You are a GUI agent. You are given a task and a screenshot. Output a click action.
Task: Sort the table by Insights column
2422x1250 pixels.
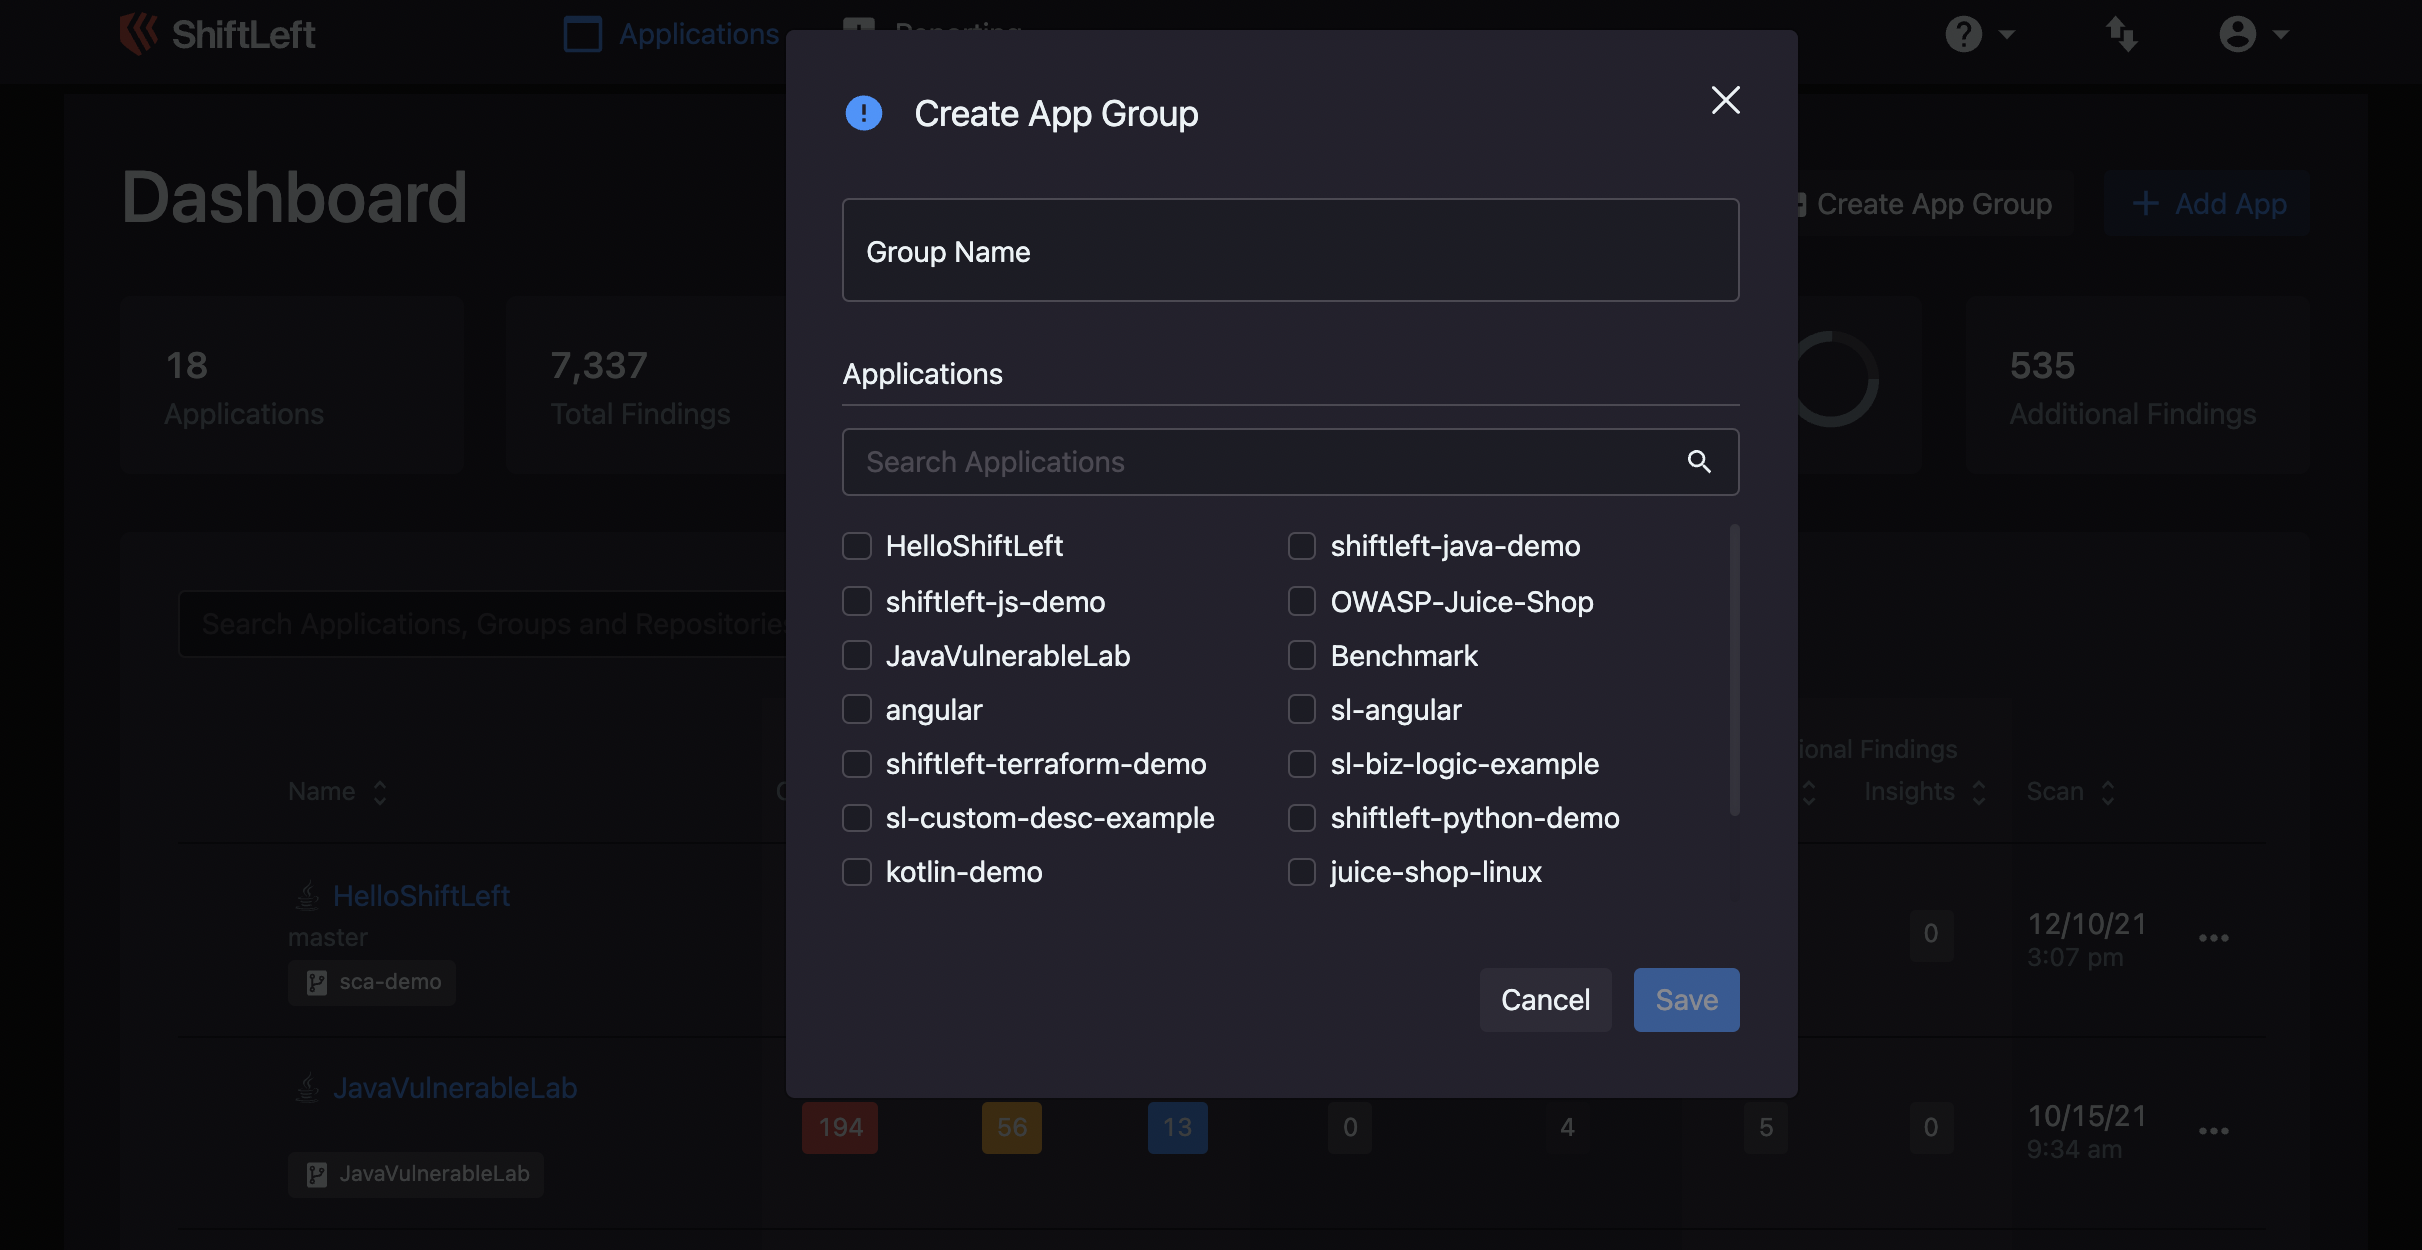[1925, 792]
